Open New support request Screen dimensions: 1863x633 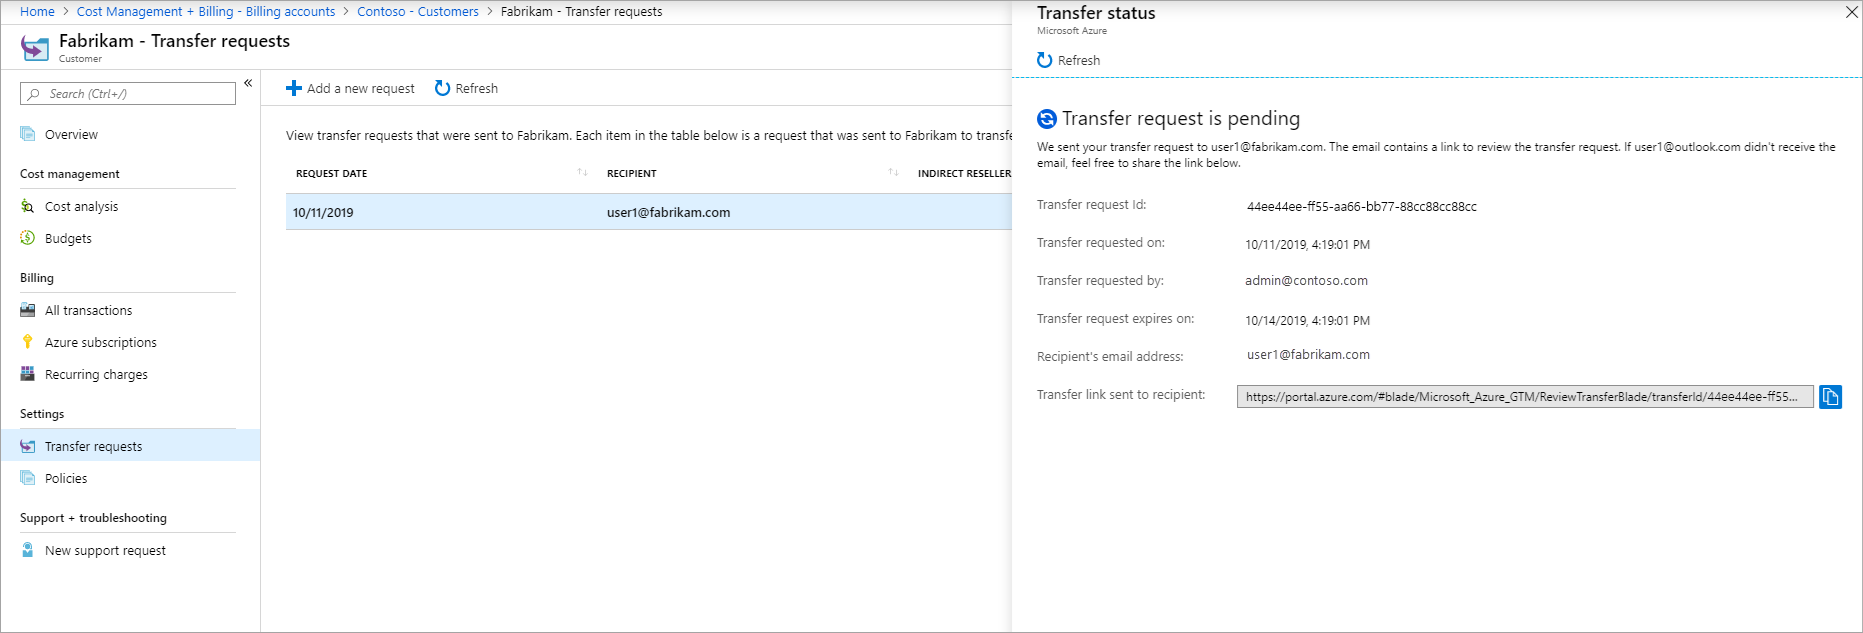coord(105,551)
